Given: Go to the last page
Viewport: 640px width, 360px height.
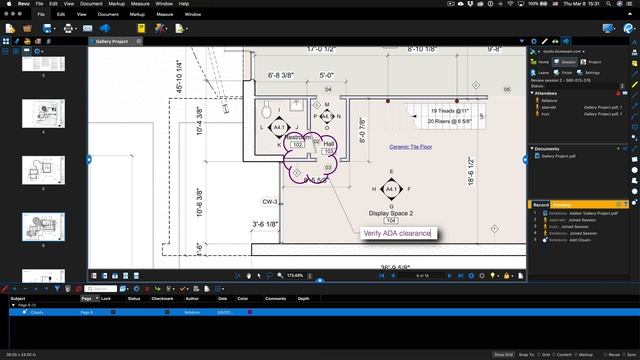Looking at the screenshot, I should tap(460, 276).
